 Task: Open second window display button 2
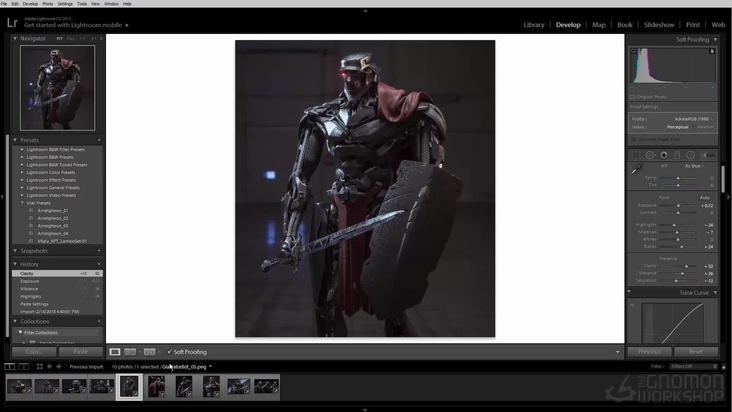tap(24, 367)
